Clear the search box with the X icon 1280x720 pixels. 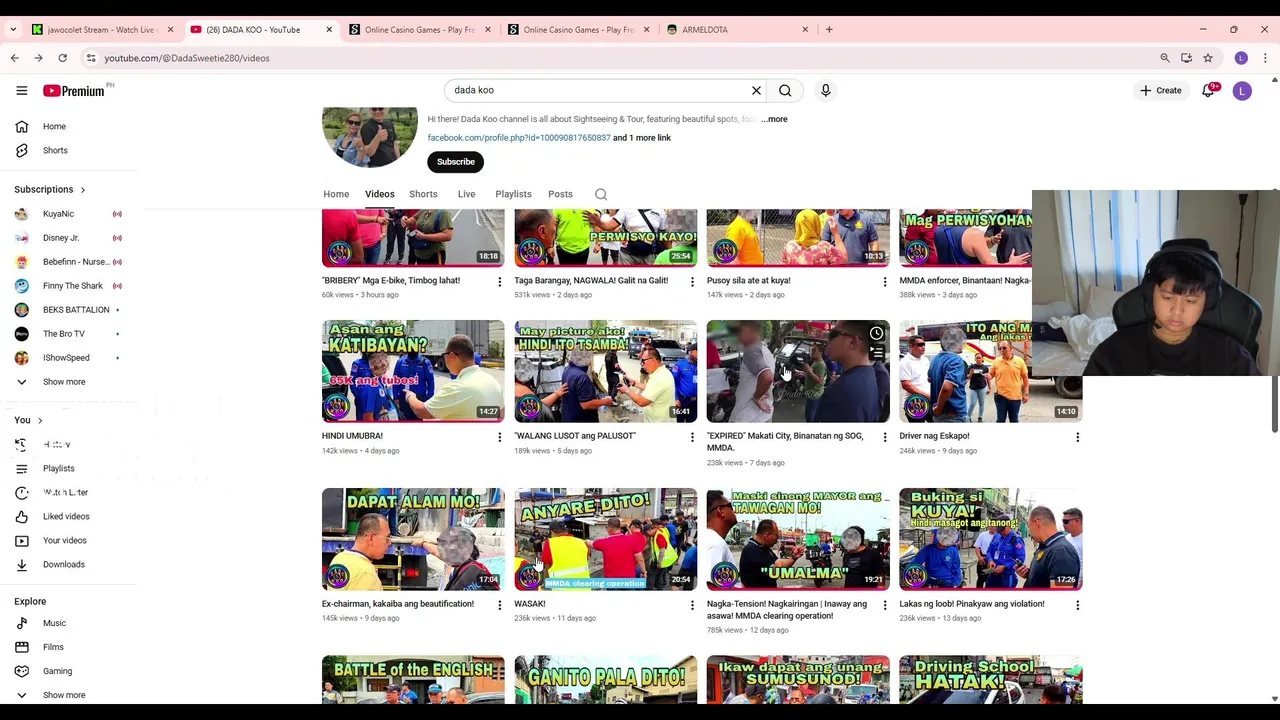point(756,91)
